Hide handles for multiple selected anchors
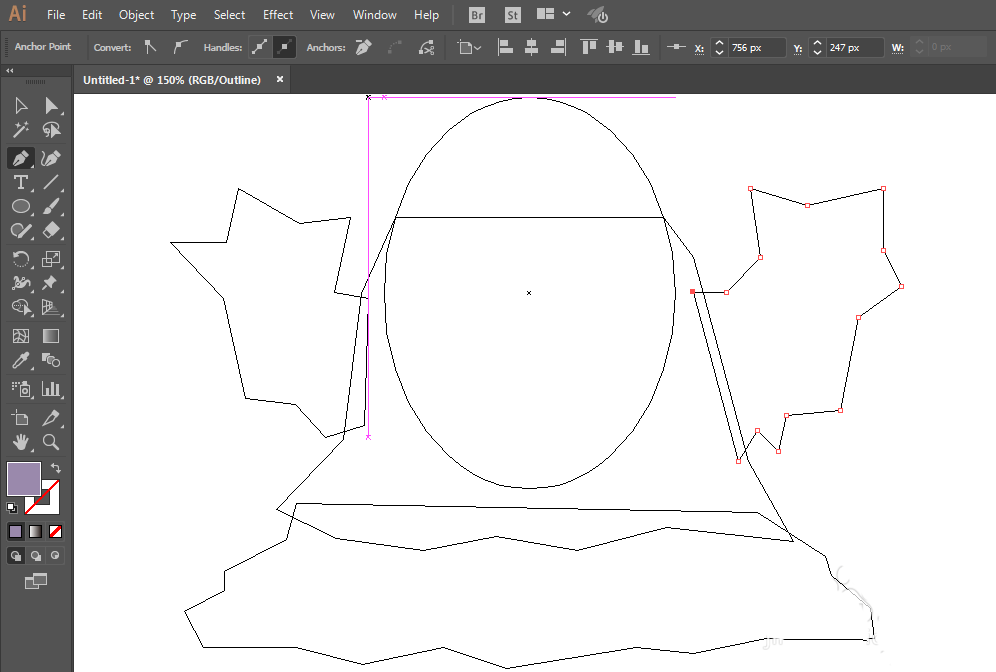 (285, 47)
